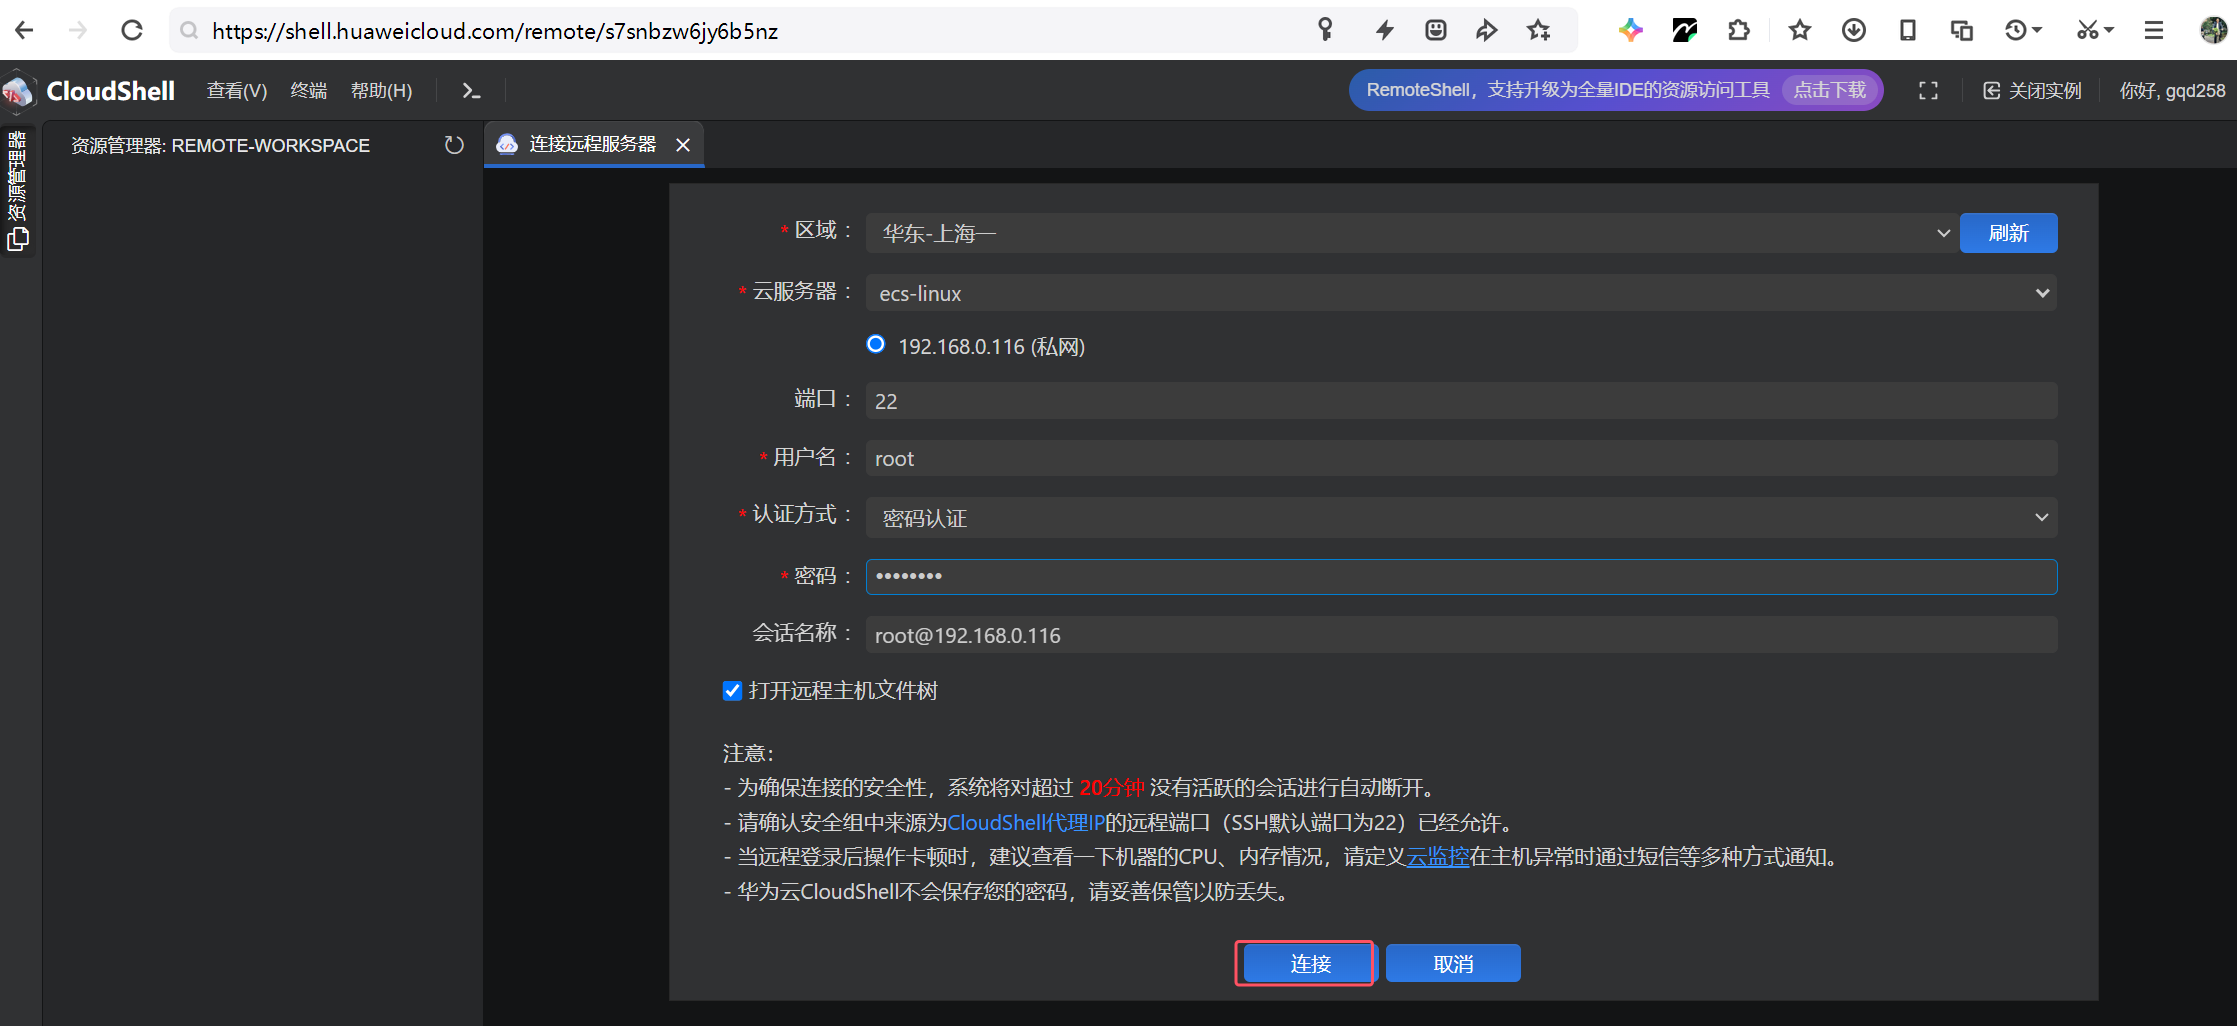Click the 会话名称 field
Screen dimensions: 2237x1026
1461,635
